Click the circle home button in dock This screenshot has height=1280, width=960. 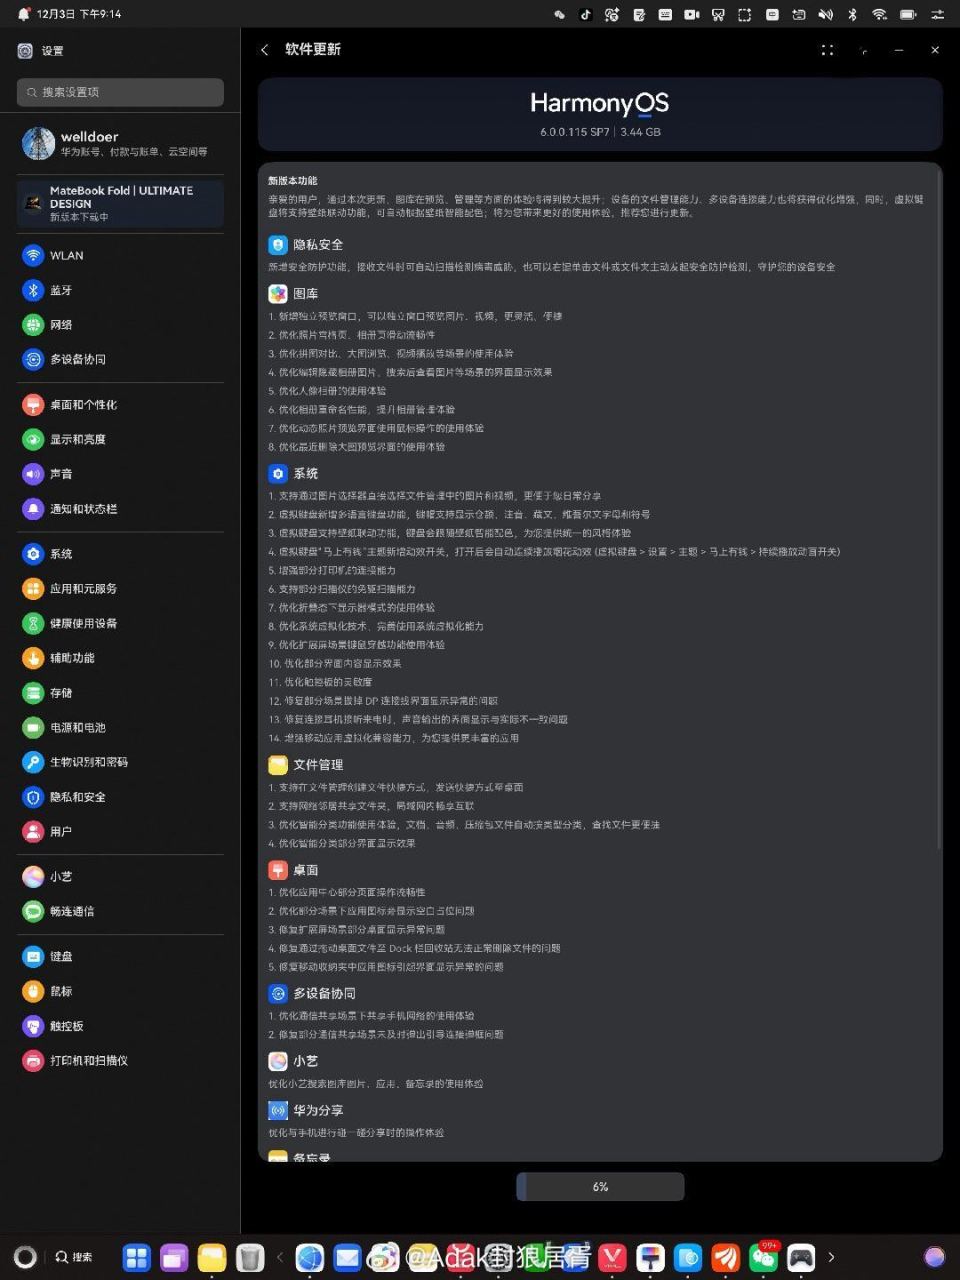(x=25, y=1257)
